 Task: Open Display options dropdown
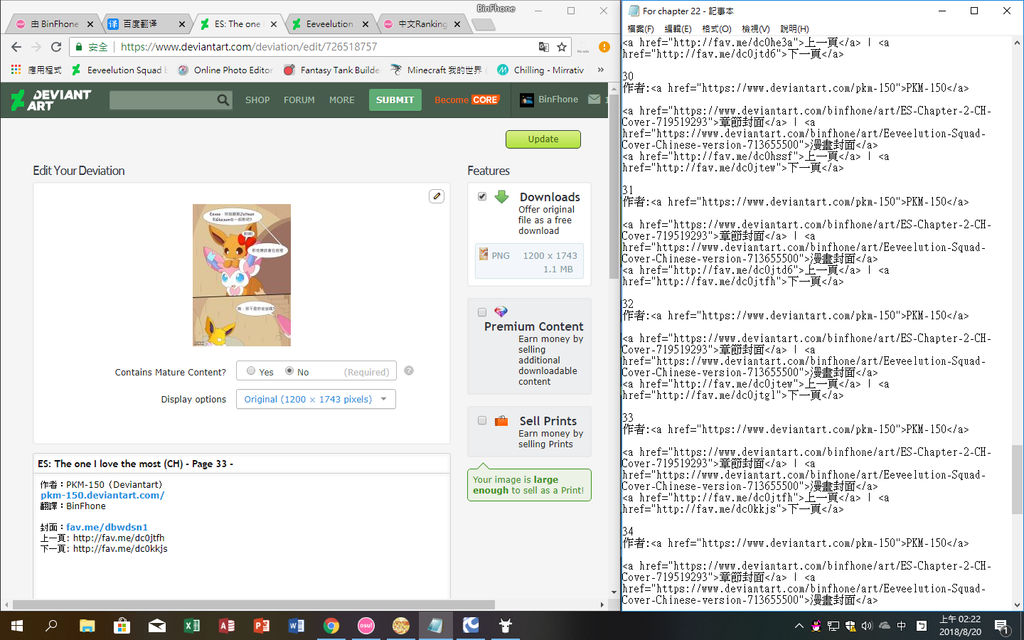pyautogui.click(x=316, y=399)
